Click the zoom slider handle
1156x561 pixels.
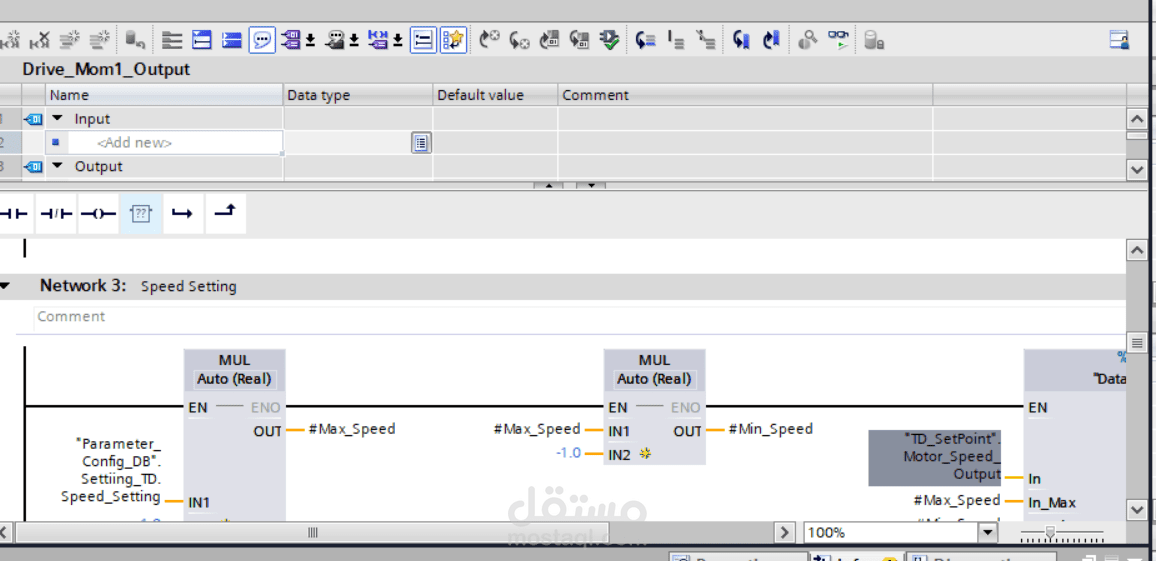[1051, 532]
